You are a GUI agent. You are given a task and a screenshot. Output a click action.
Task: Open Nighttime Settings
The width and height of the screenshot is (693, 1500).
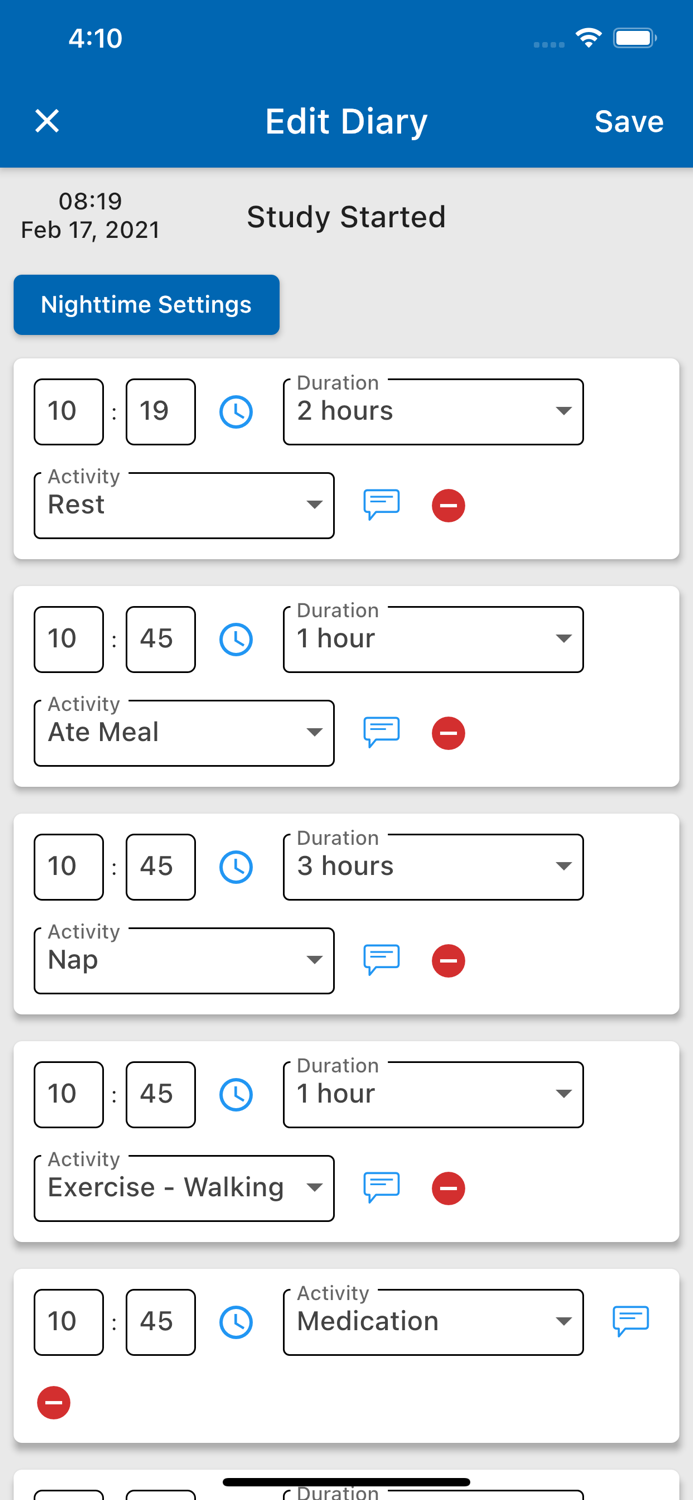146,305
